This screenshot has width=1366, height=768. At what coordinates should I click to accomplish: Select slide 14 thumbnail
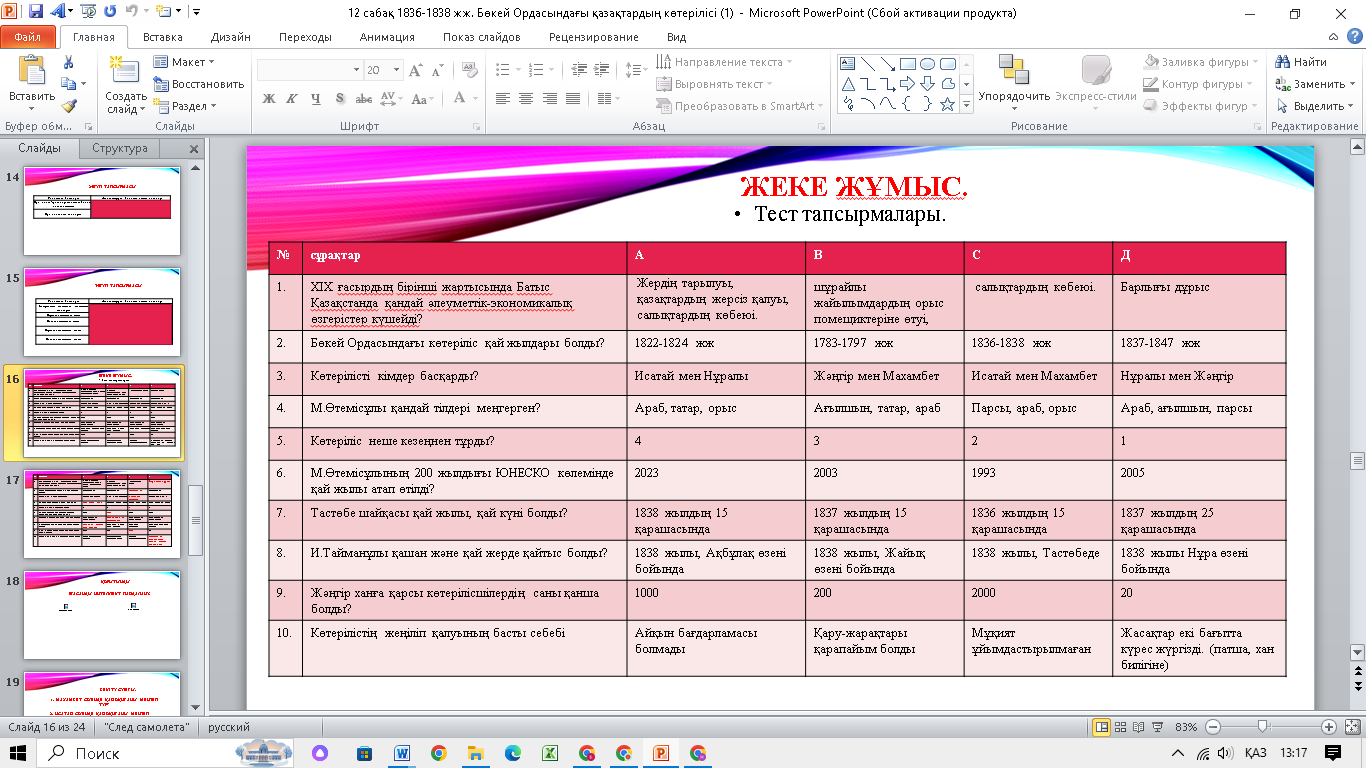(x=102, y=210)
